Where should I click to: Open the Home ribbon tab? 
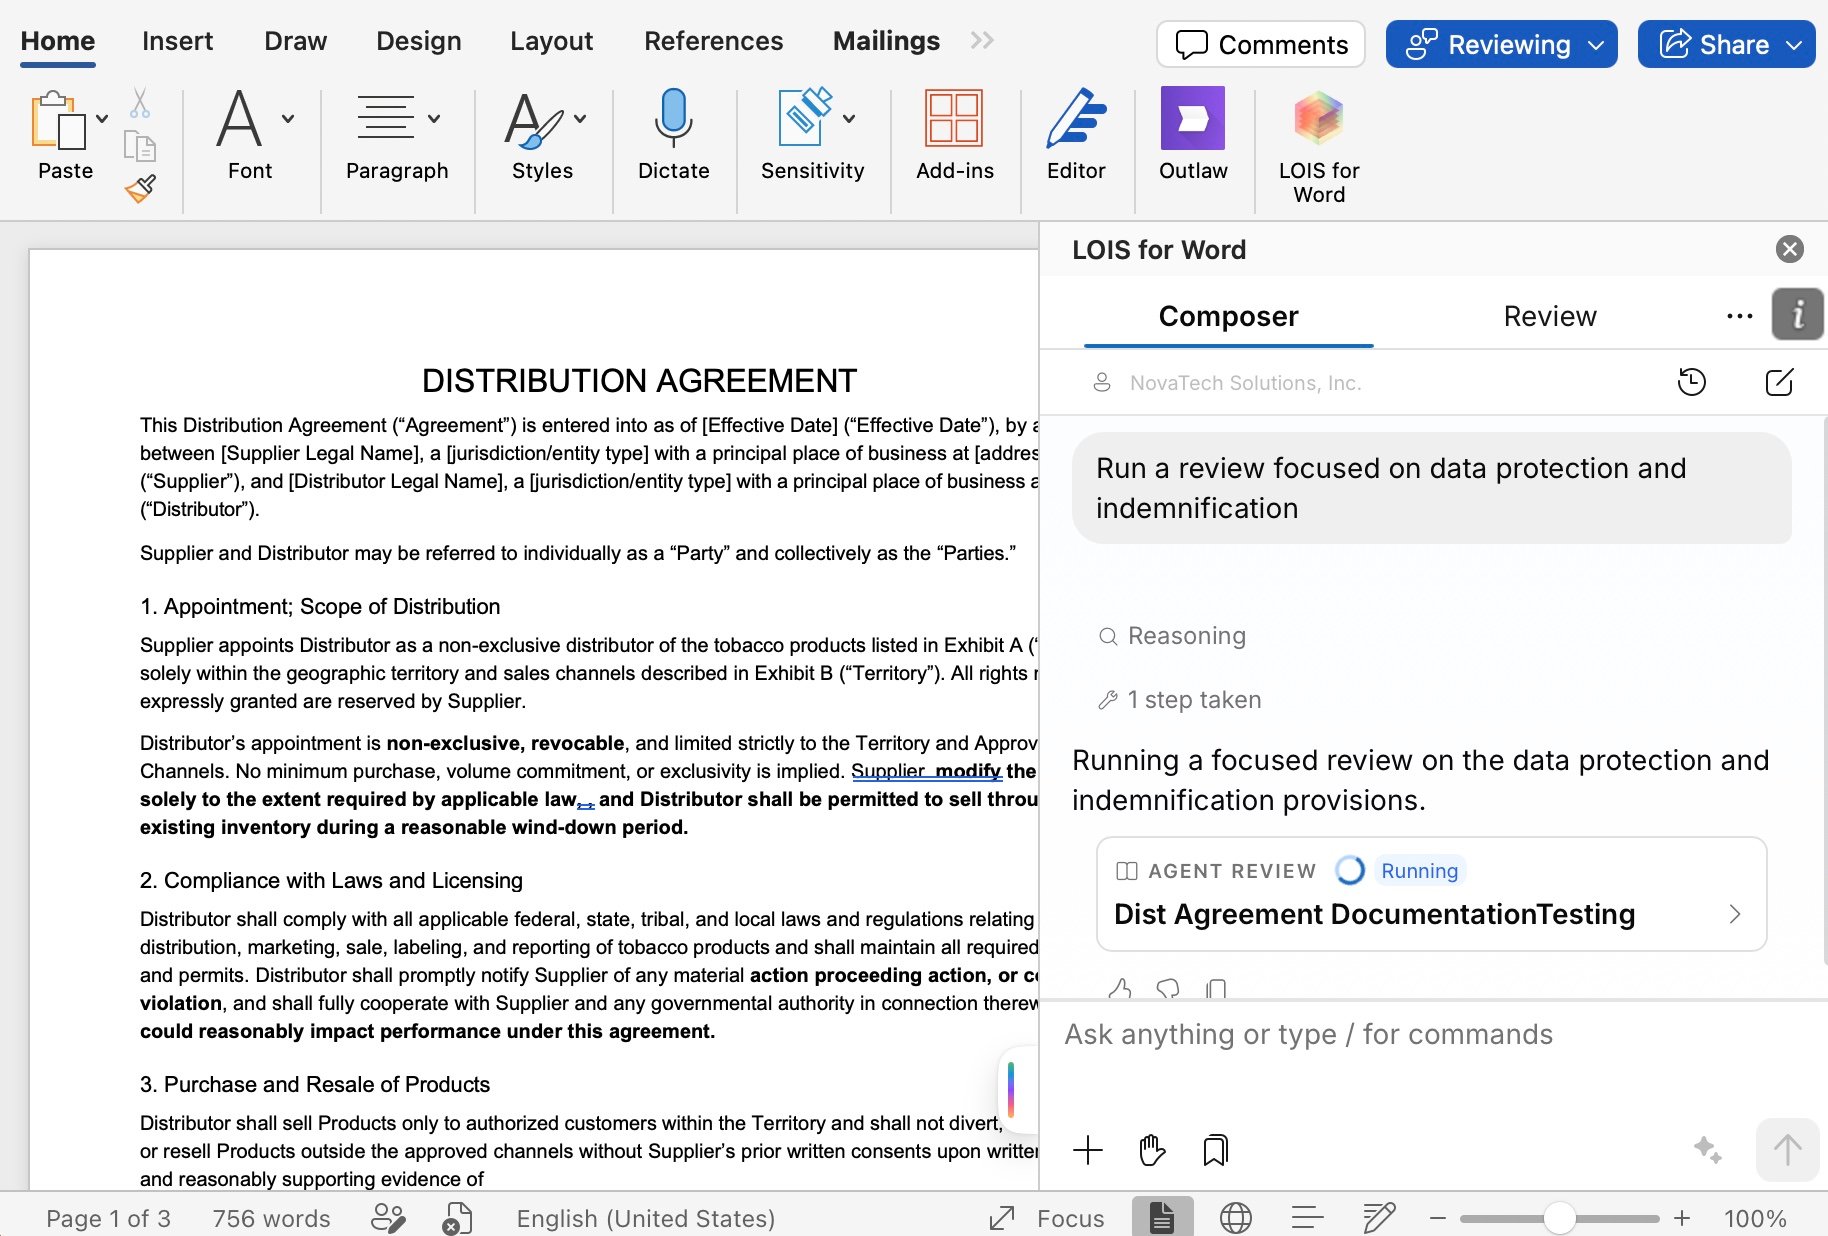coord(58,41)
